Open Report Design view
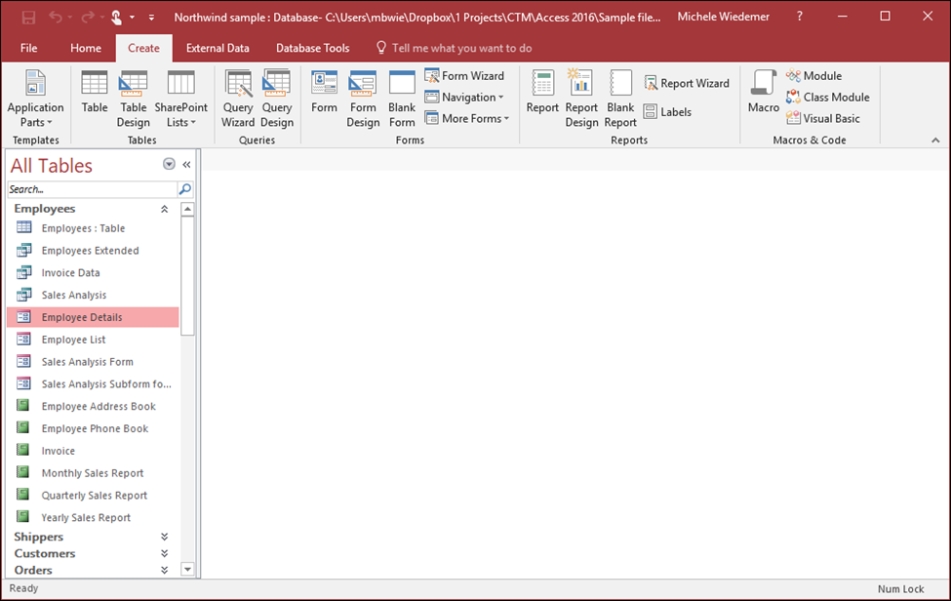The image size is (951, 601). point(581,98)
